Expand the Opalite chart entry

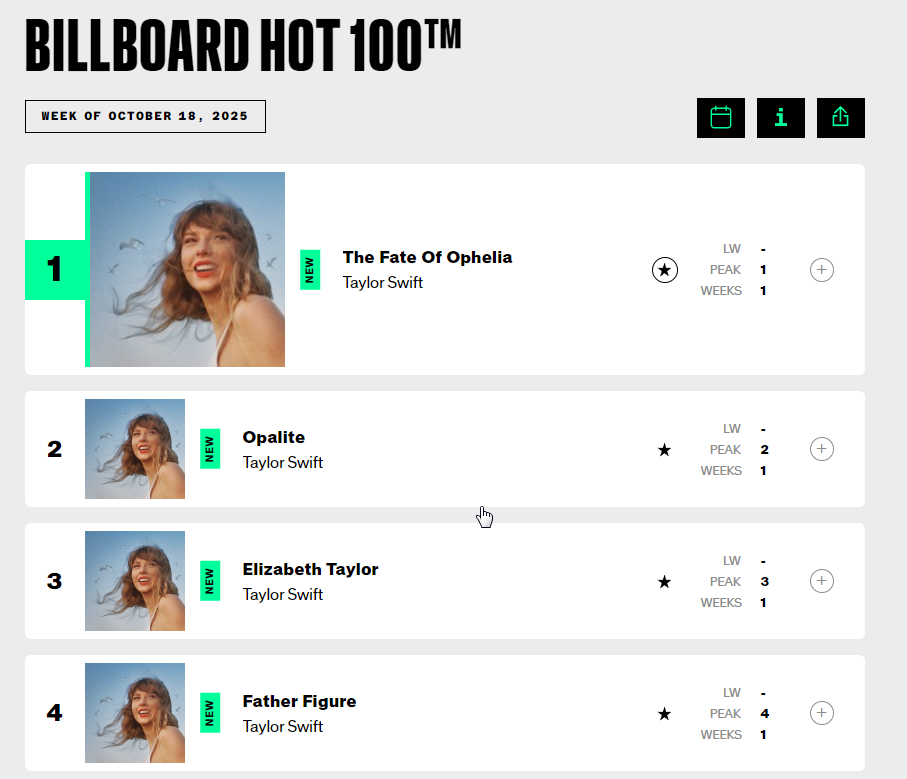(x=821, y=449)
